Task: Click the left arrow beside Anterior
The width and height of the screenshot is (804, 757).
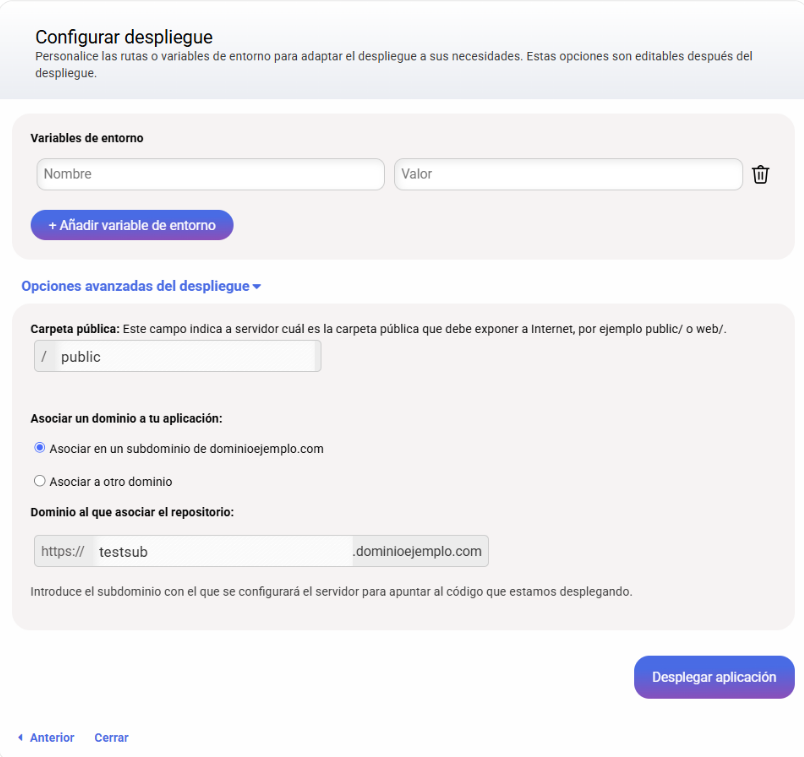Action: 20,738
